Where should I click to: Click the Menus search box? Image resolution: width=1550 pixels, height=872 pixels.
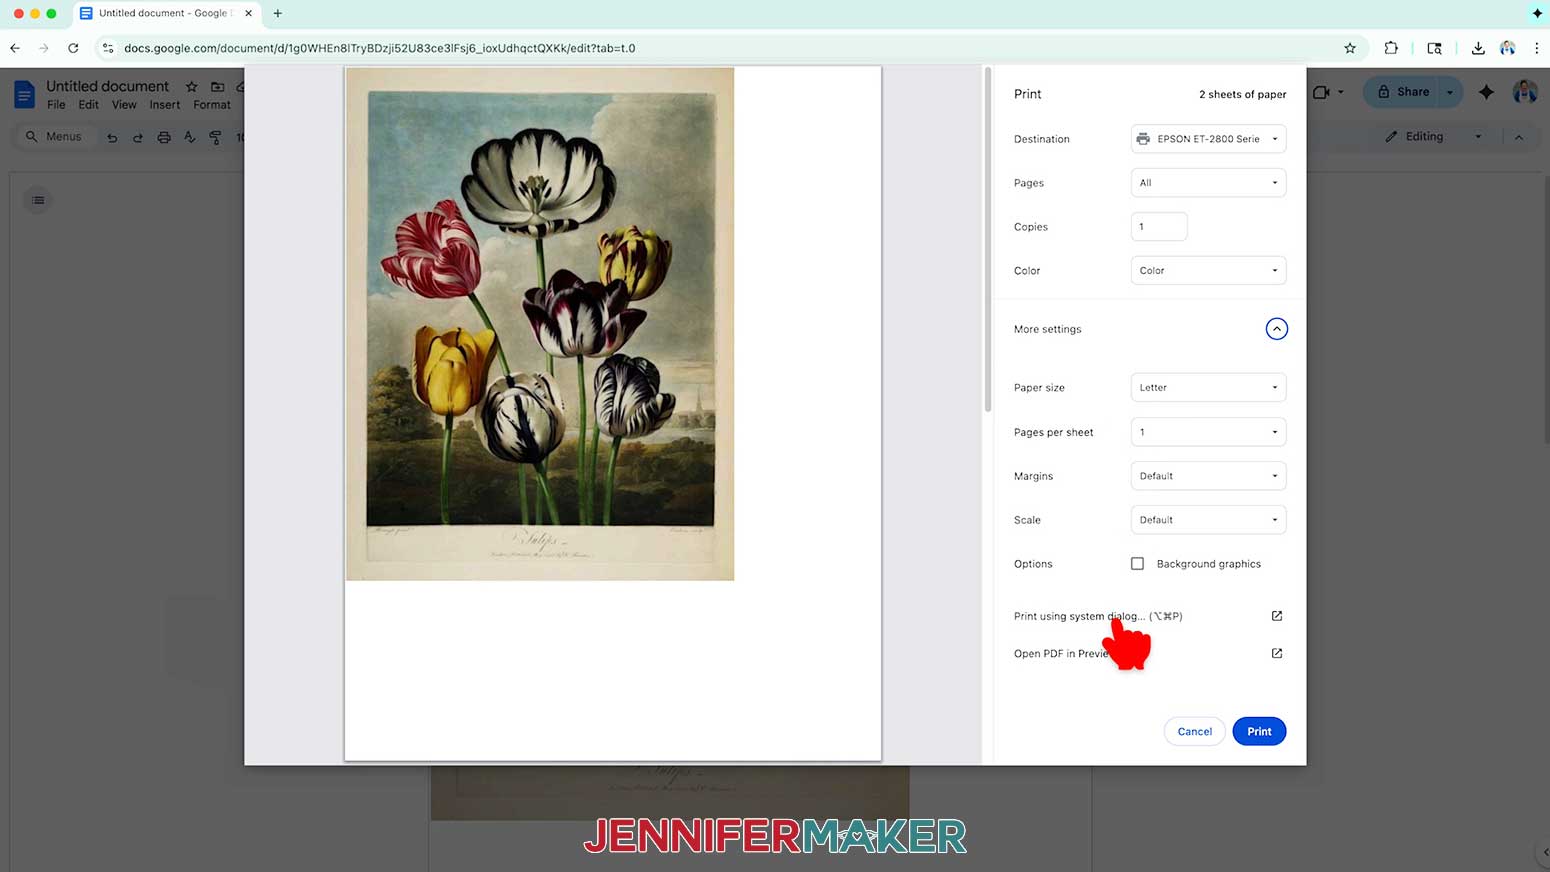54,137
